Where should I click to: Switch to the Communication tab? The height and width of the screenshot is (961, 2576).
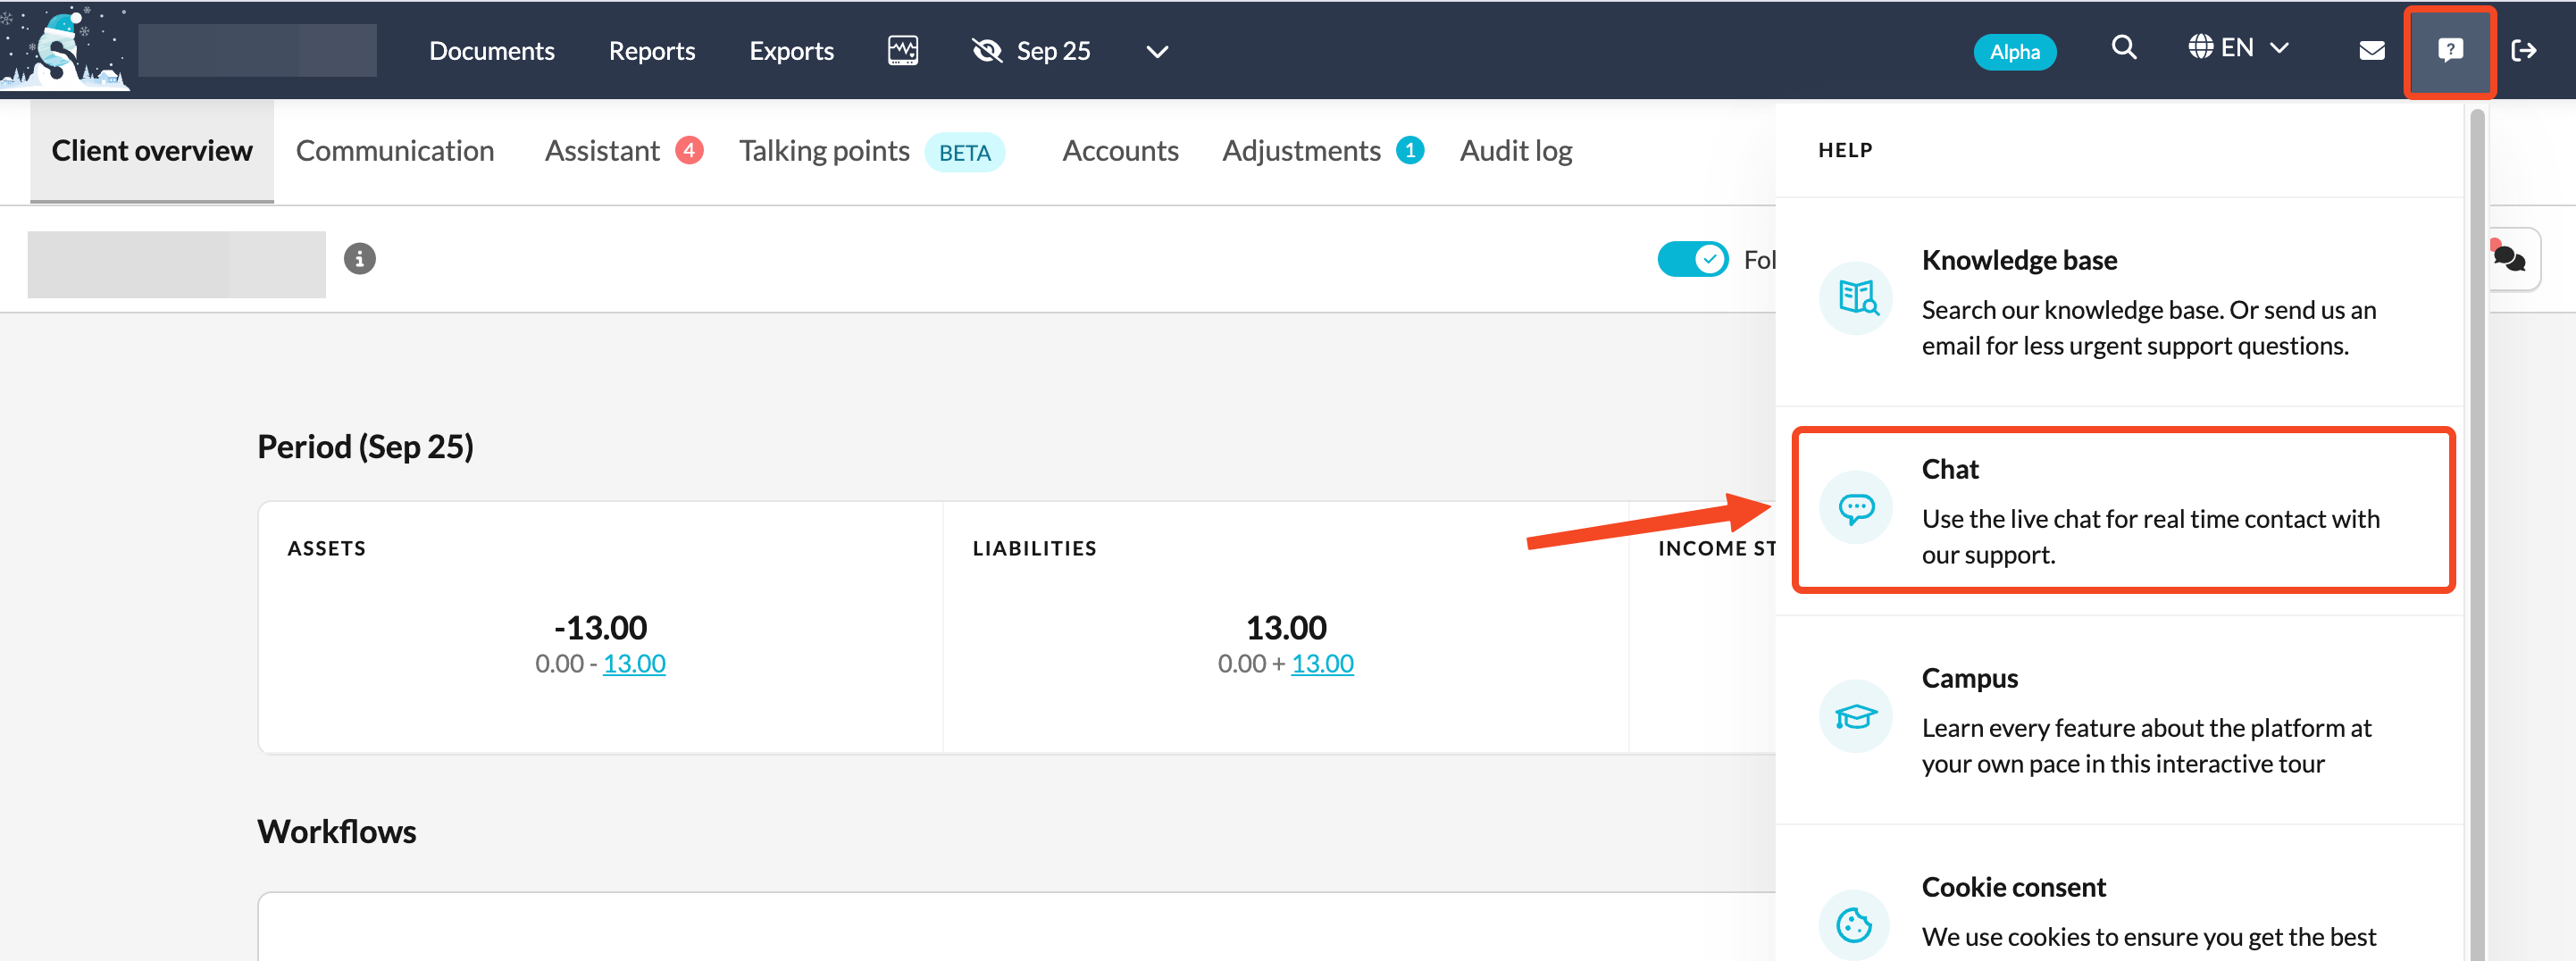pos(395,150)
